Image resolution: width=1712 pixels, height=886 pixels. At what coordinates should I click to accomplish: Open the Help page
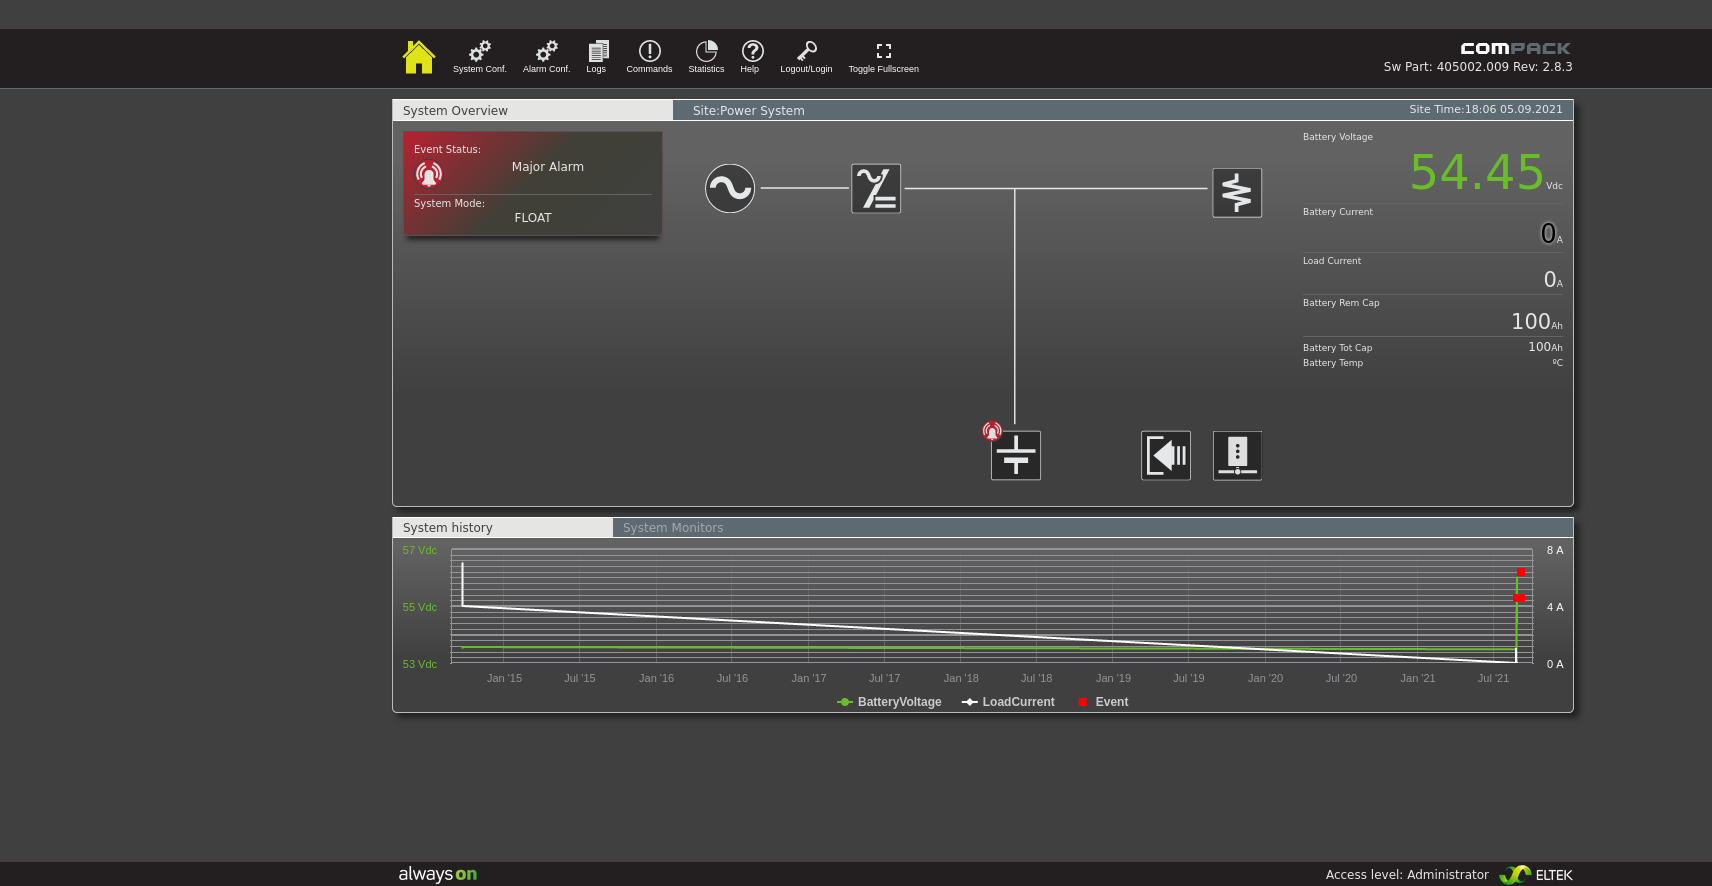[x=752, y=56]
